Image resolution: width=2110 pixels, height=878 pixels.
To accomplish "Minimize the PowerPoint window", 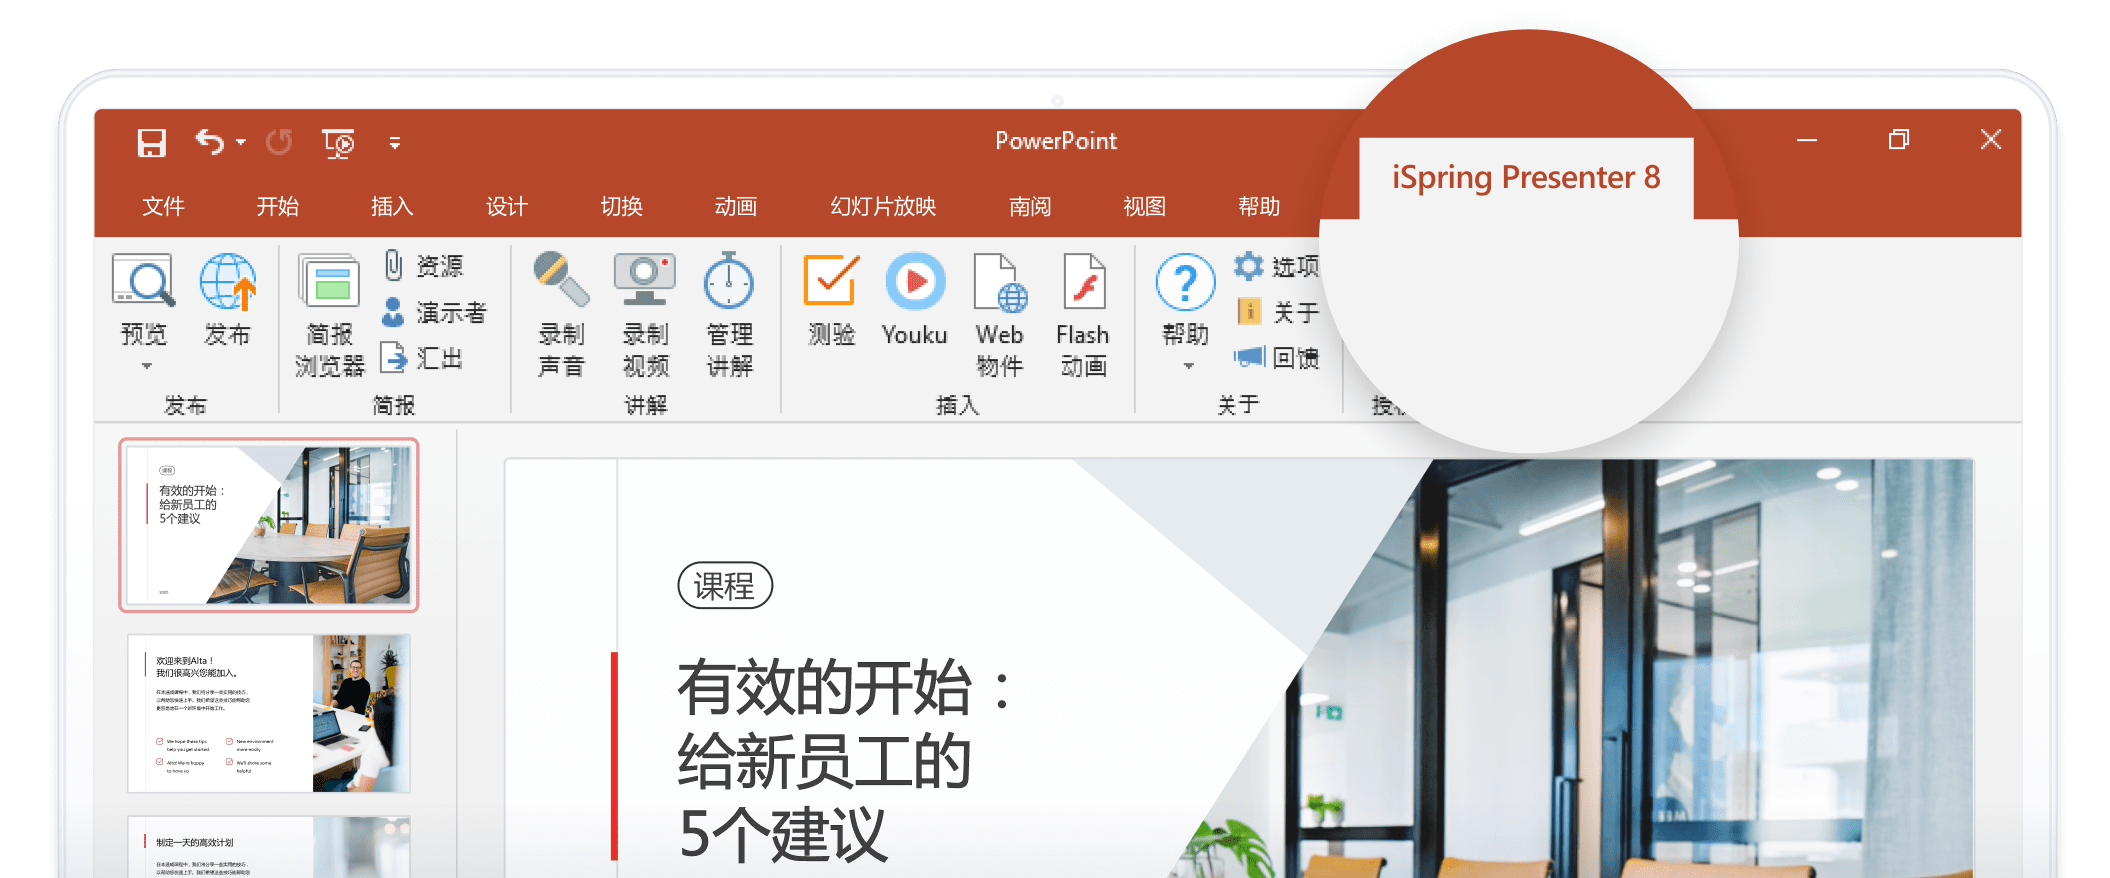I will [1807, 140].
